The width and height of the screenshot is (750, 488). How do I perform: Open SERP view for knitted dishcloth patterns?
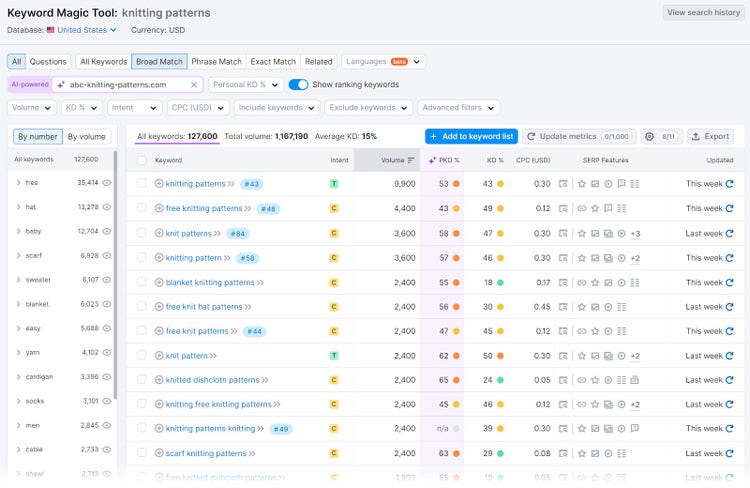pyautogui.click(x=563, y=380)
